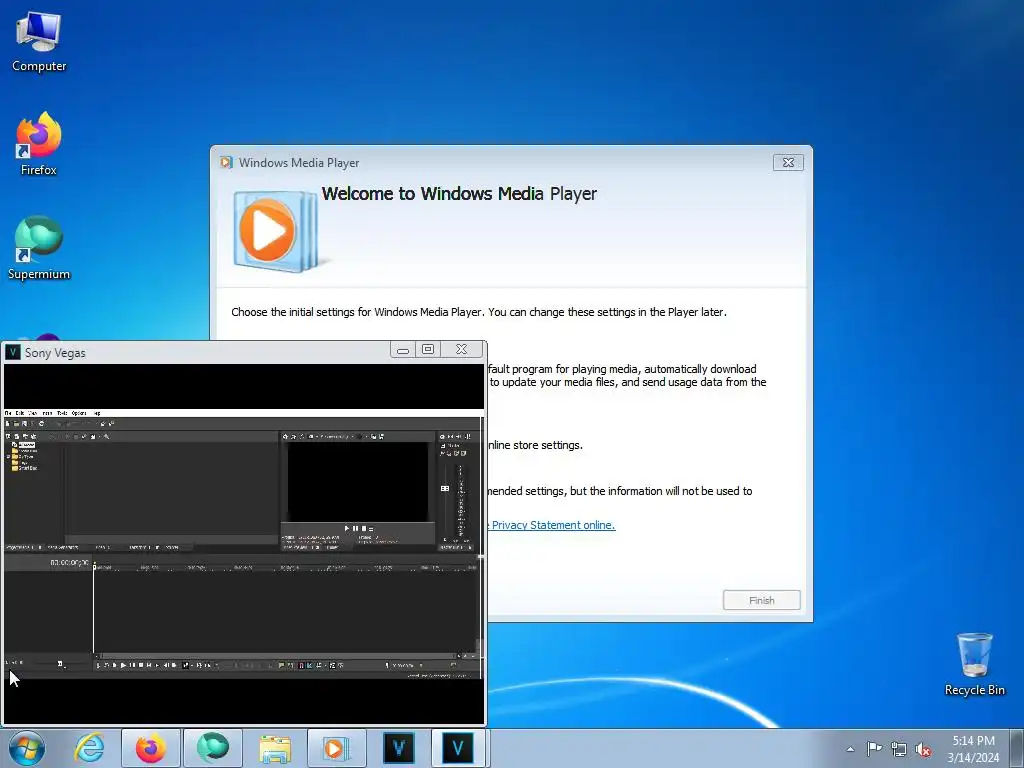1024x768 pixels.
Task: Select the Supermium desktop shortcut
Action: click(x=39, y=248)
